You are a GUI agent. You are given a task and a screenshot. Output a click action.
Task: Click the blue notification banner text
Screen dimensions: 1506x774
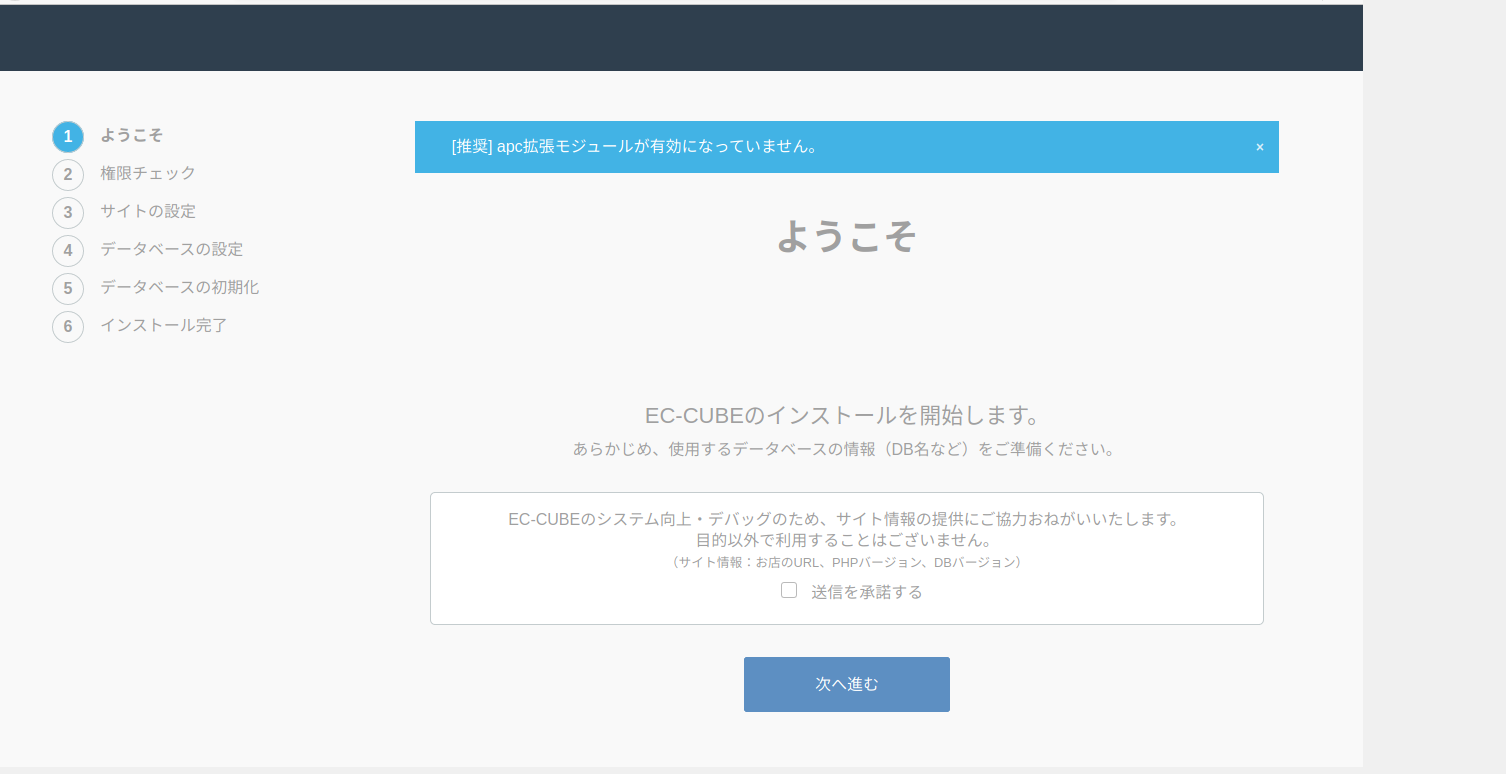(x=632, y=147)
